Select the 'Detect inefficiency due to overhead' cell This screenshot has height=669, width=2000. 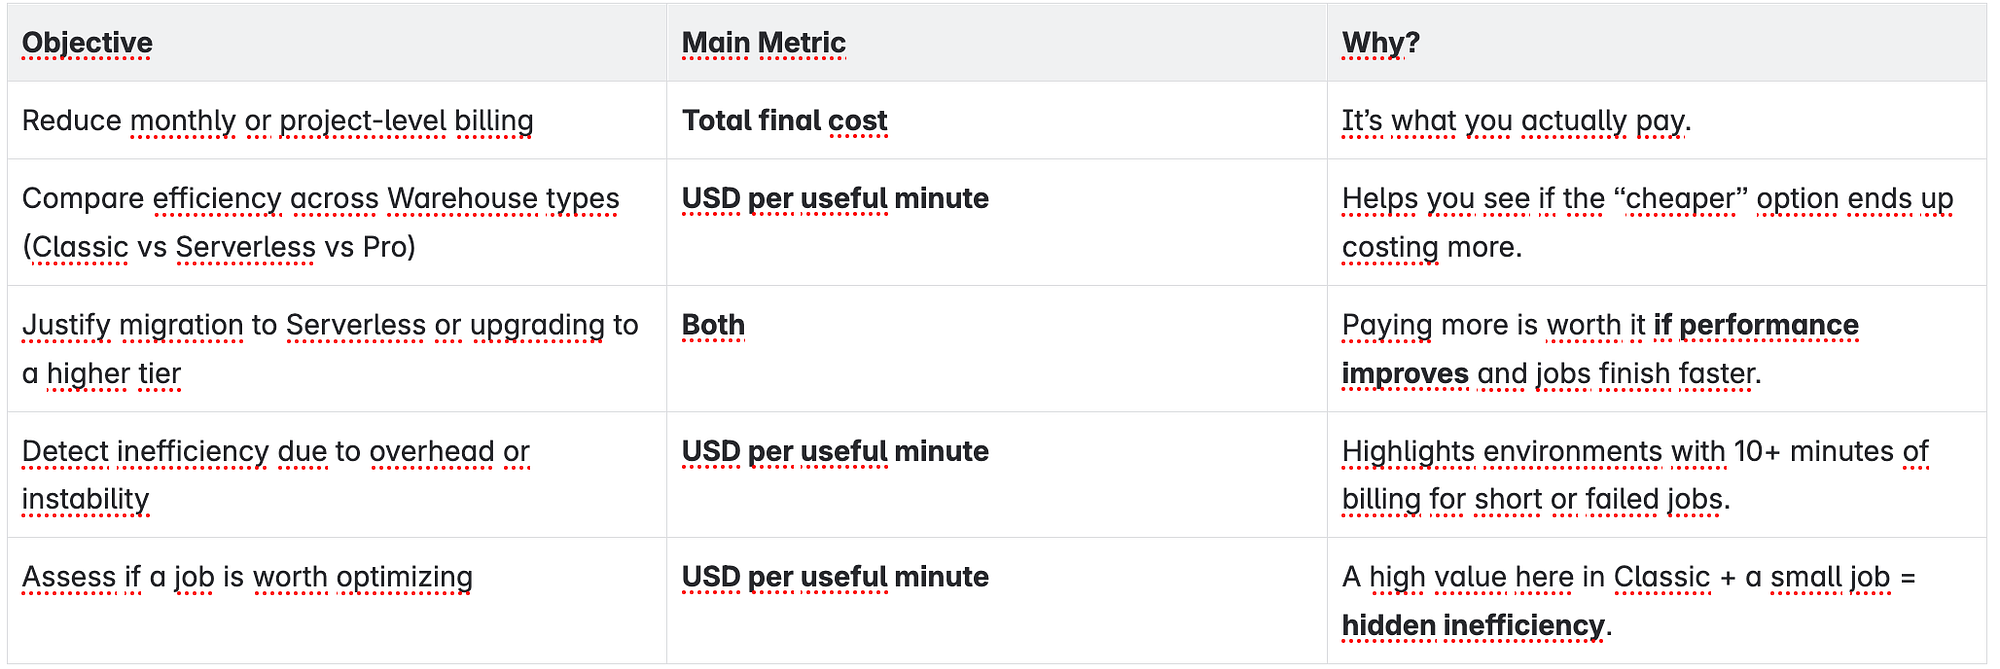click(337, 475)
